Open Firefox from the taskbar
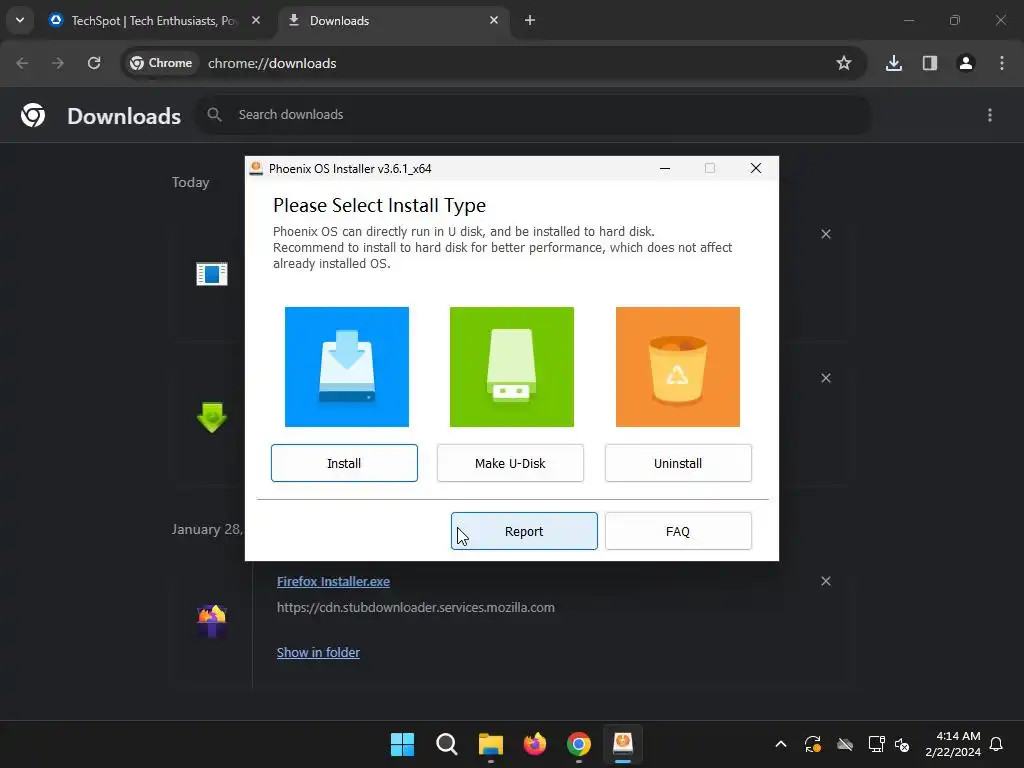 tap(535, 744)
